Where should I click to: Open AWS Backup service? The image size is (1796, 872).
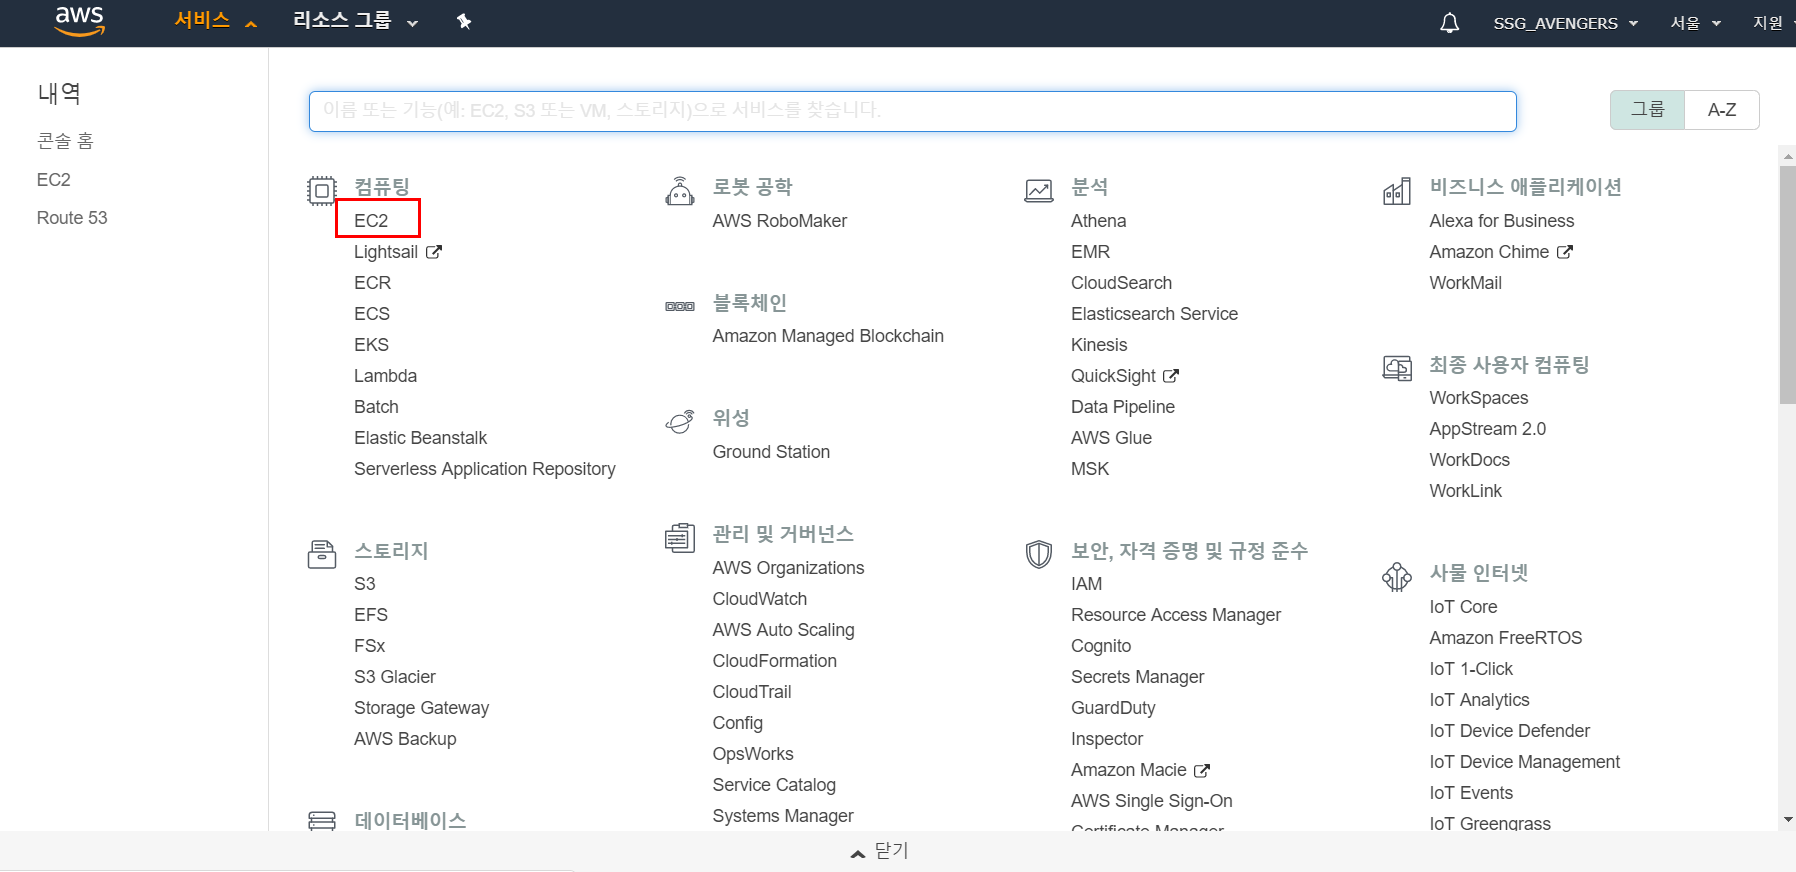pos(404,739)
